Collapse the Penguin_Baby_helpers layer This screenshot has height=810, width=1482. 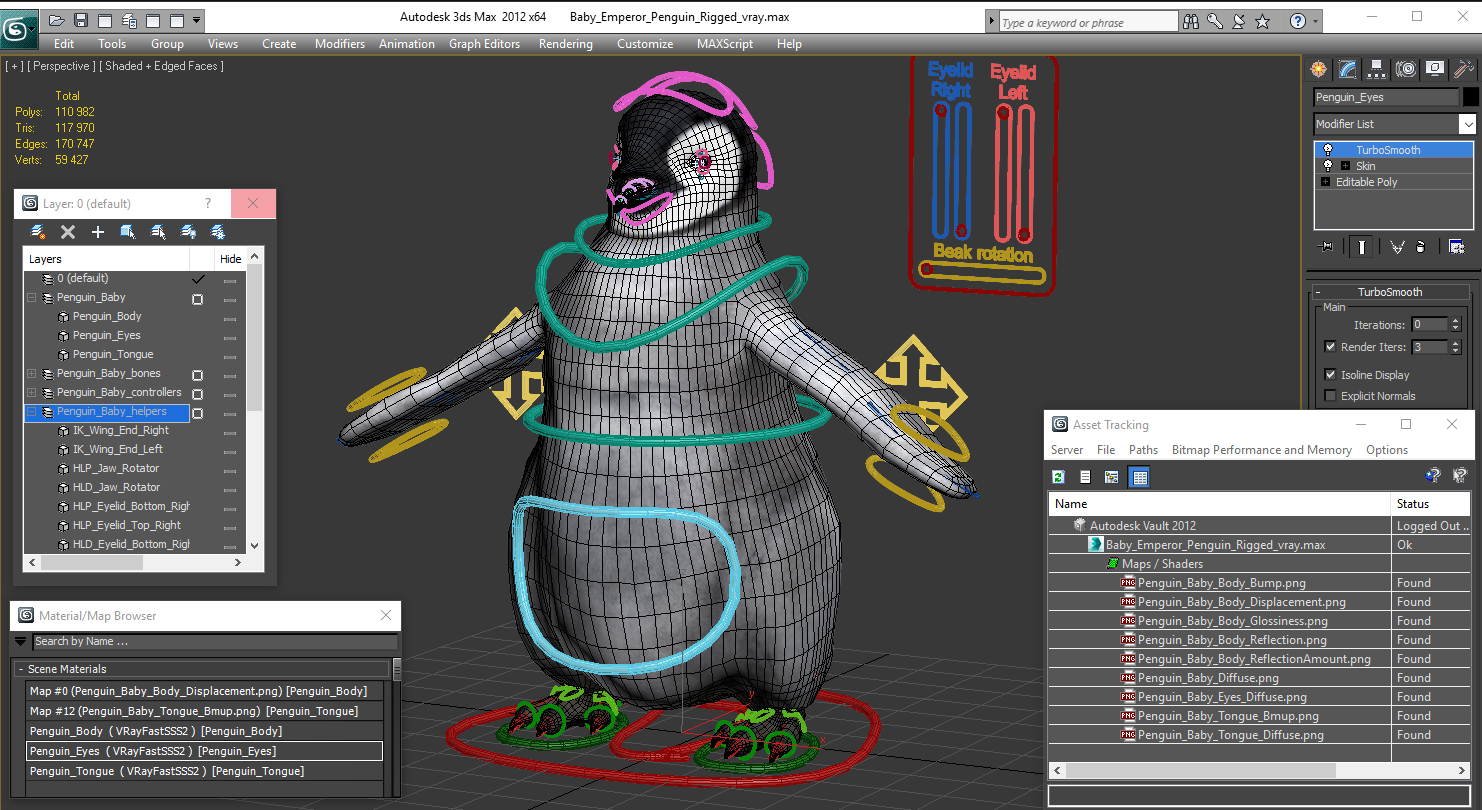click(x=32, y=412)
